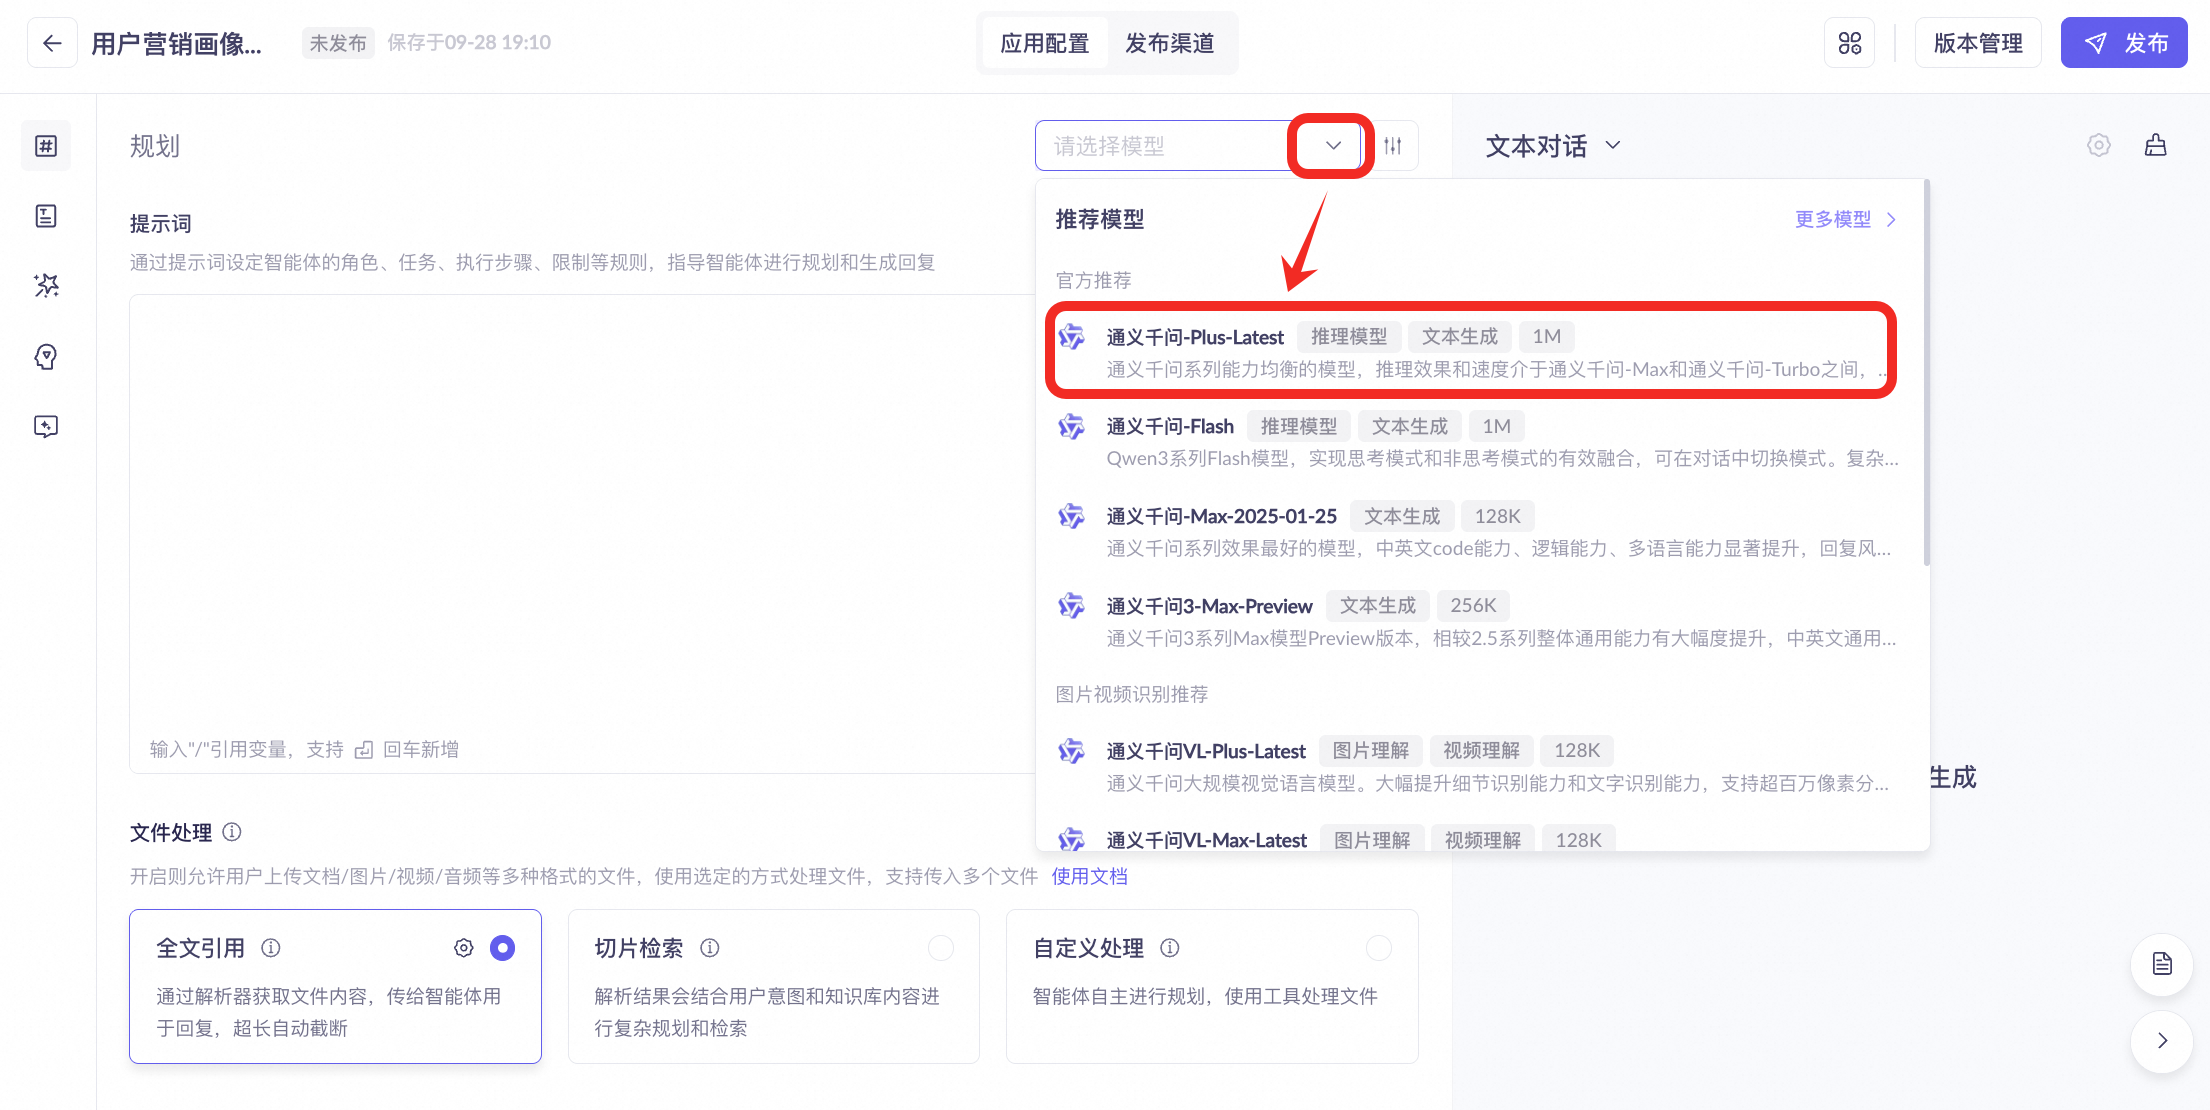Click the sidebar sparkle stars icon
The width and height of the screenshot is (2210, 1110).
[46, 286]
